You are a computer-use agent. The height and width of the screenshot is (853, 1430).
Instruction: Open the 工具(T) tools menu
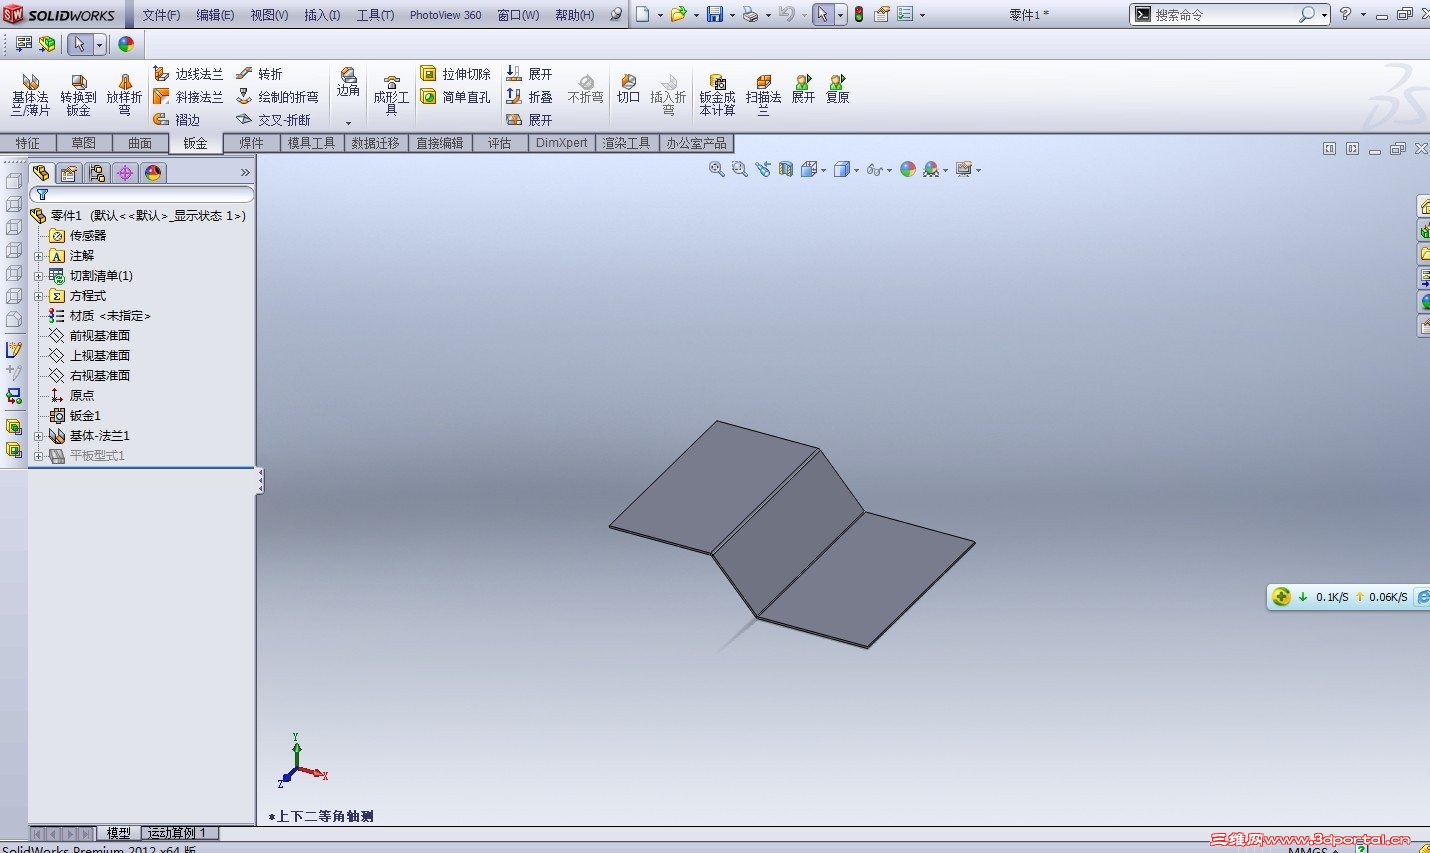pos(375,15)
